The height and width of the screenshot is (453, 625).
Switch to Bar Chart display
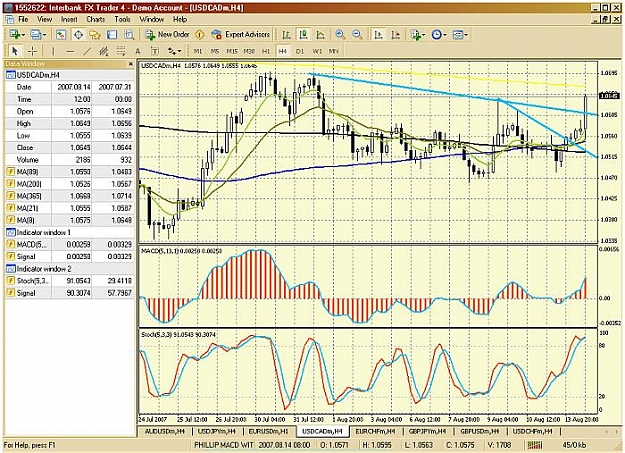tap(286, 35)
